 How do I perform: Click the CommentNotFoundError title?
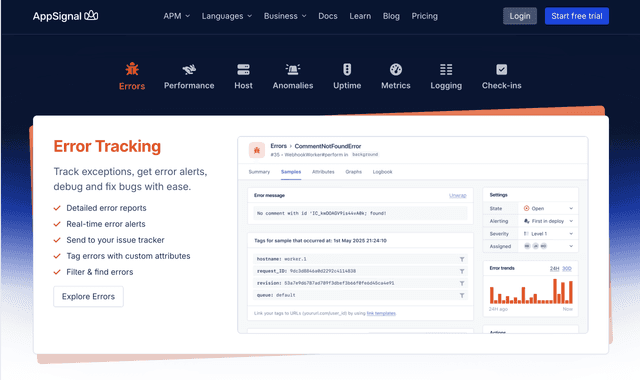pos(328,146)
